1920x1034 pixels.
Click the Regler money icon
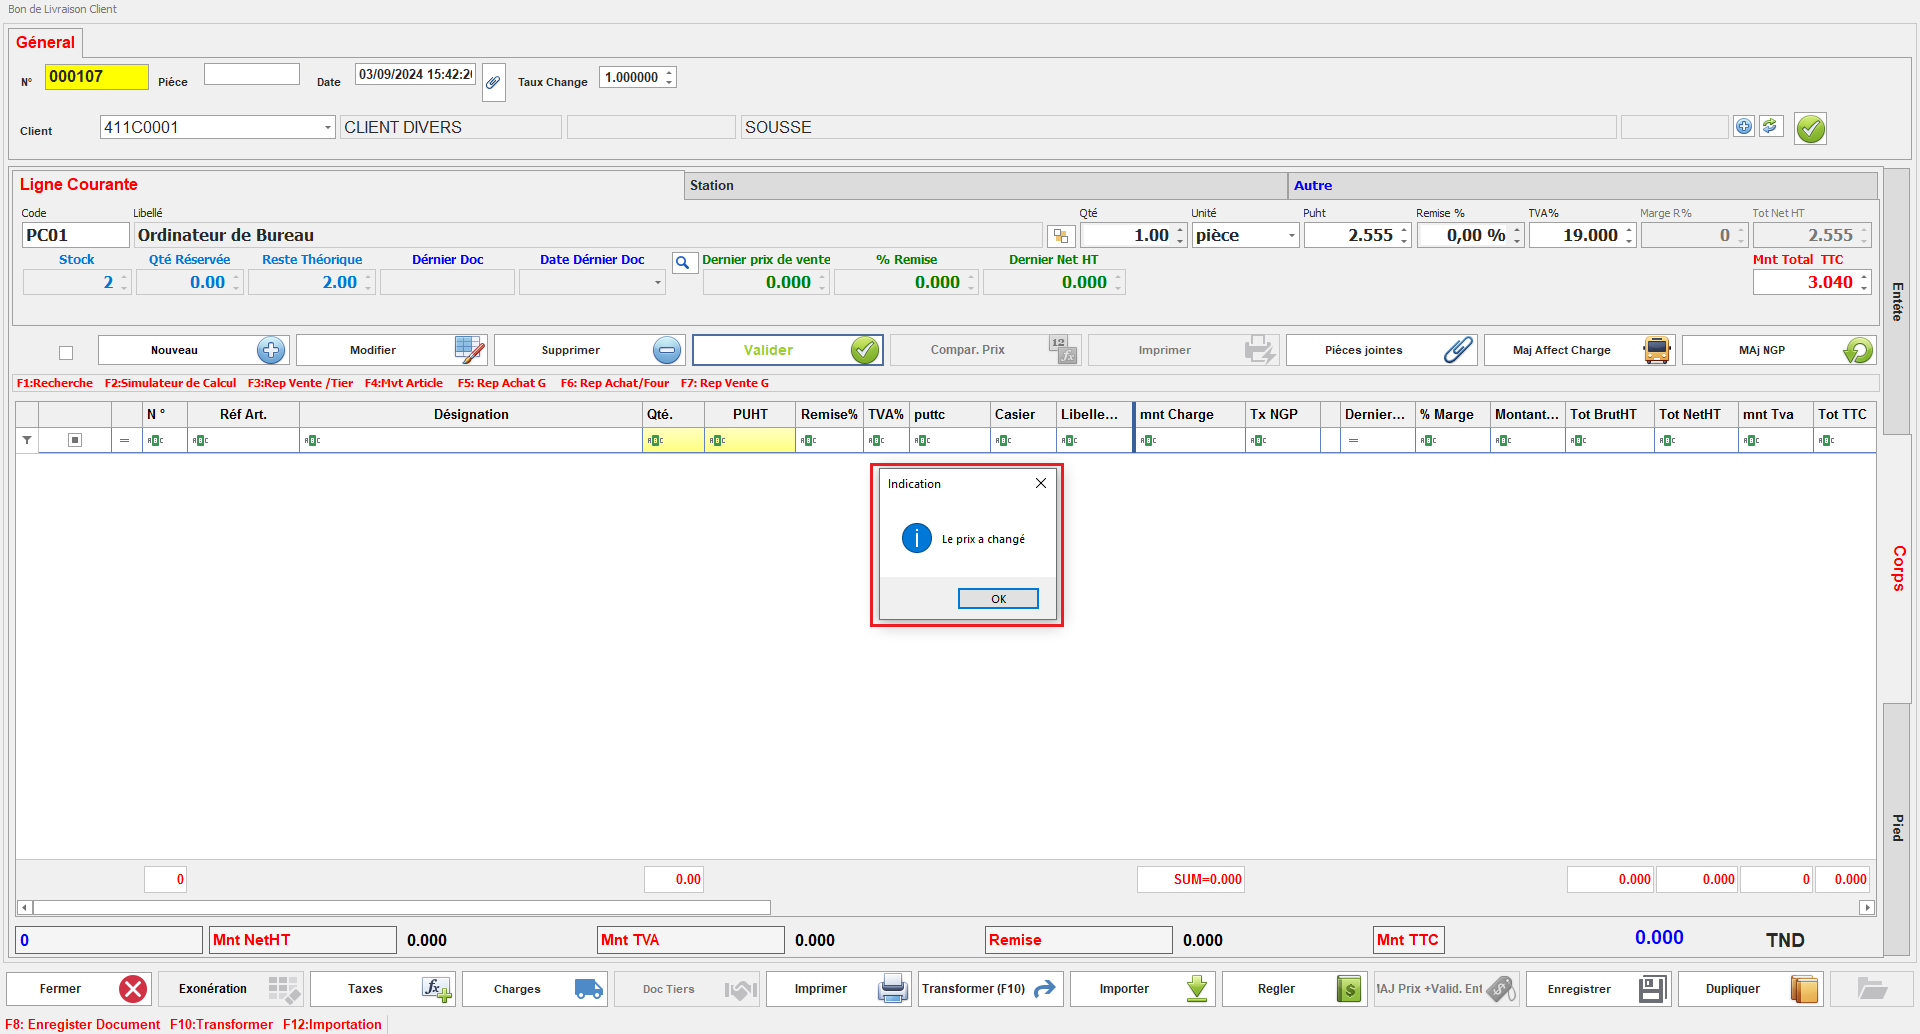[1349, 989]
